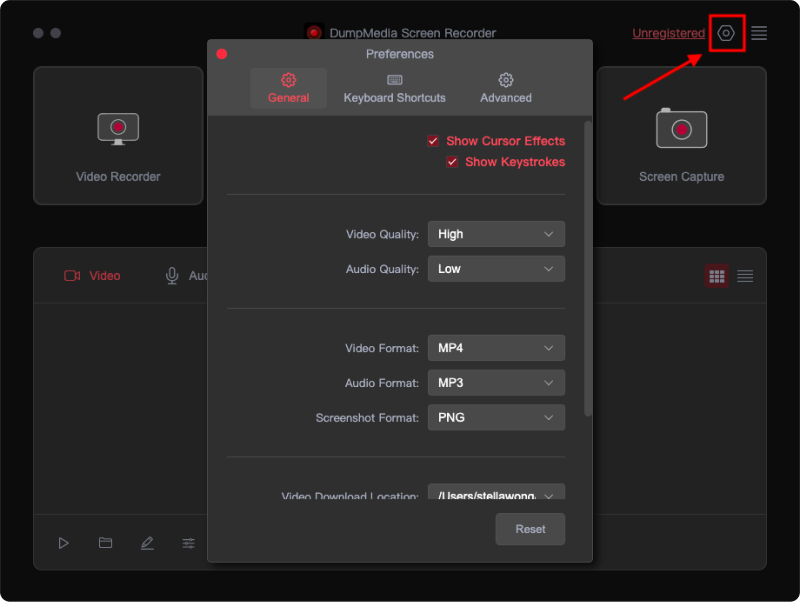Open the Audio Quality dropdown

[x=496, y=269]
